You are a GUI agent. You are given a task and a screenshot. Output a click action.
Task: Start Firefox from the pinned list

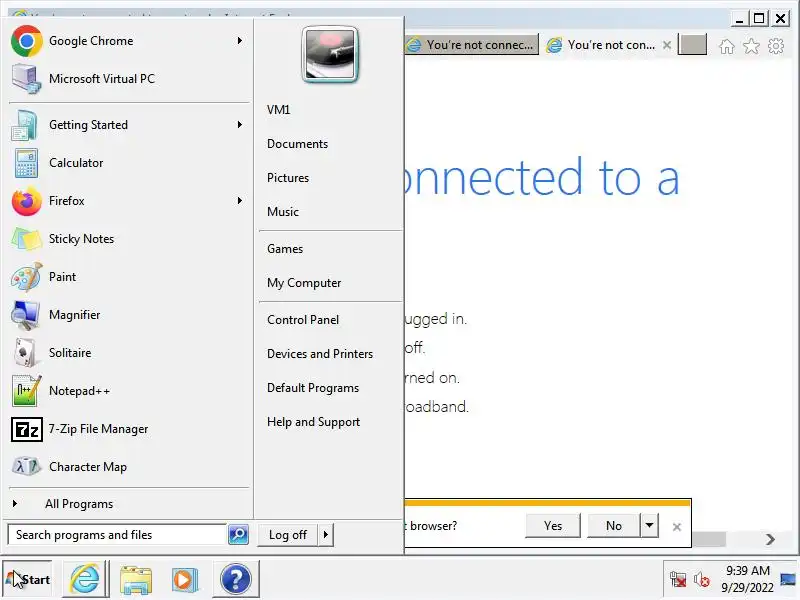[x=128, y=201]
